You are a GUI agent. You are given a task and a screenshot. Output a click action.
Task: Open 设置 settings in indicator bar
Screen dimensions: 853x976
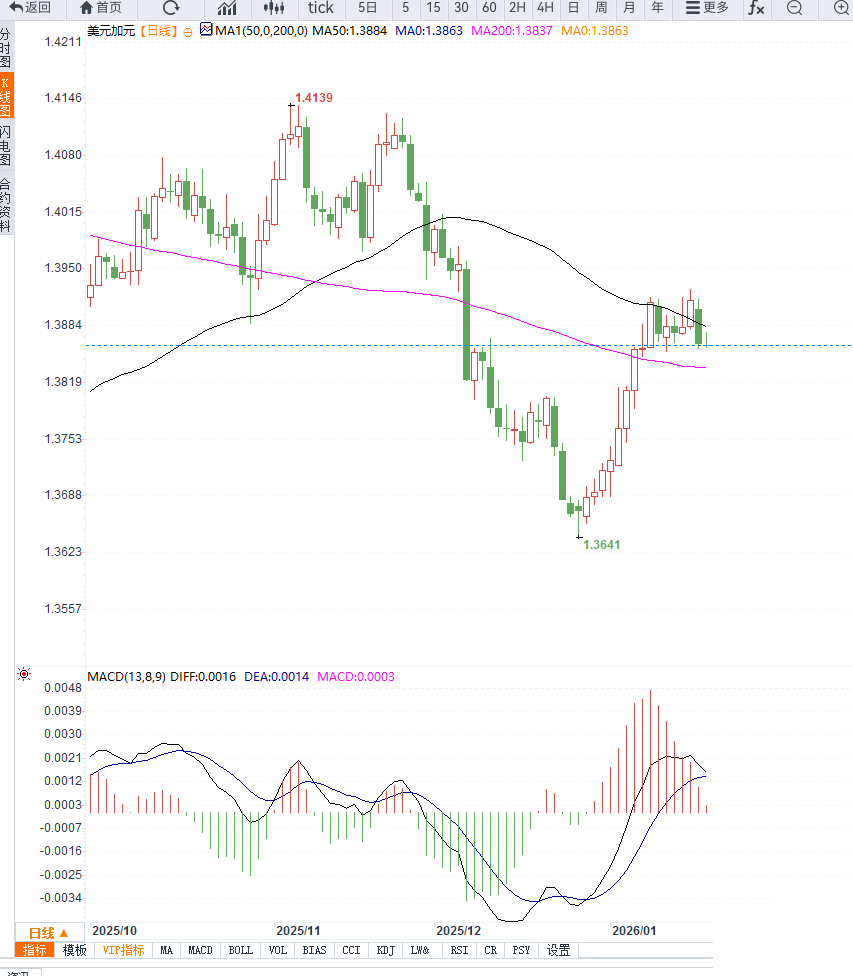pos(558,950)
